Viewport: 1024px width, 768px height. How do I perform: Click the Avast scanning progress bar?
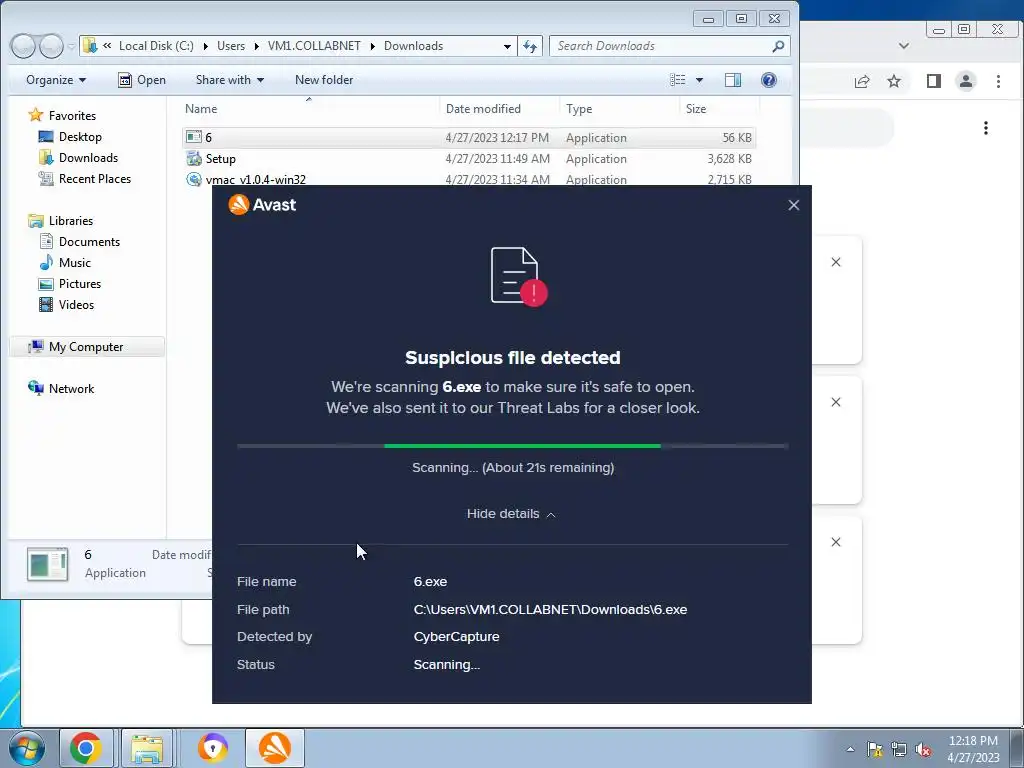[513, 446]
